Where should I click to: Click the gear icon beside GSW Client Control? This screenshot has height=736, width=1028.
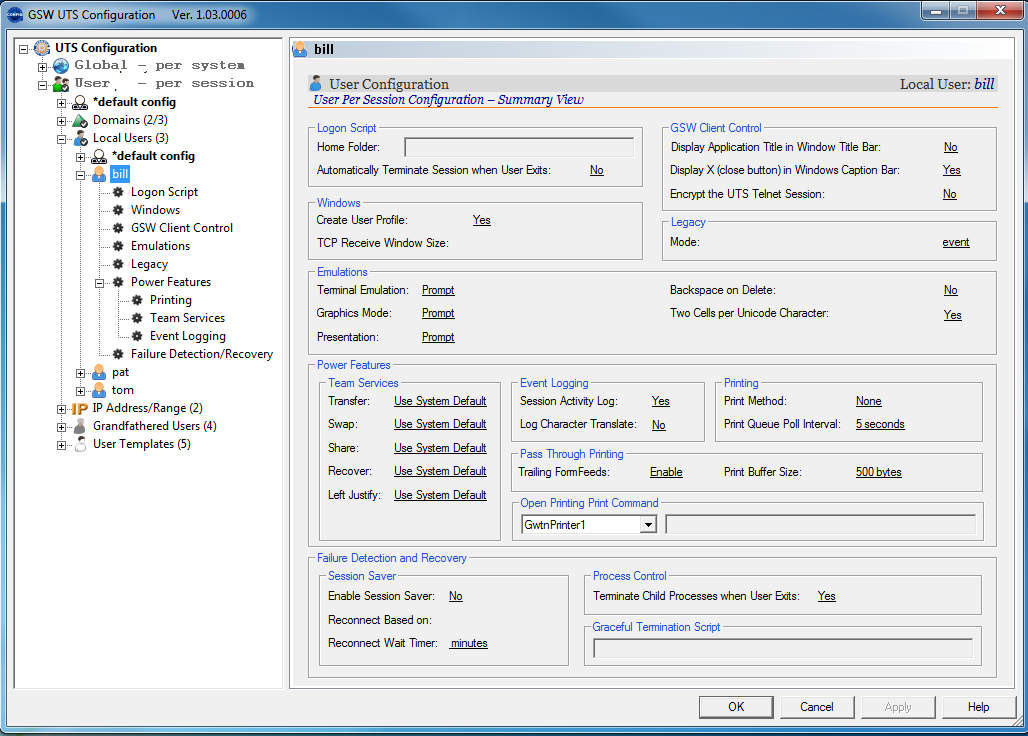click(x=118, y=228)
